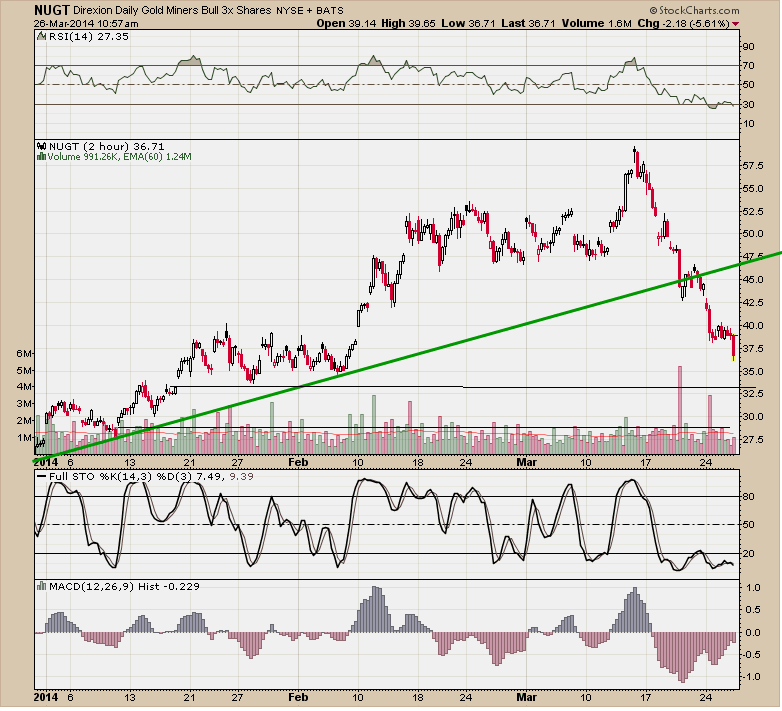Click the last yellow-highlighted candle at chart's right edge
The image size is (782, 711).
733,347
